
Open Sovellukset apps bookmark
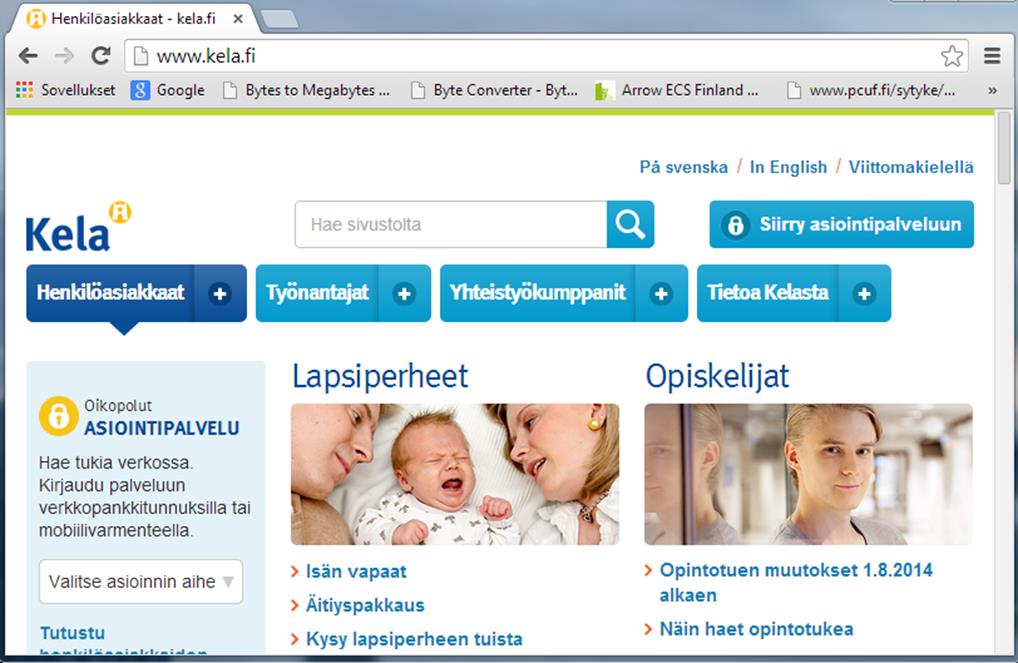point(66,90)
